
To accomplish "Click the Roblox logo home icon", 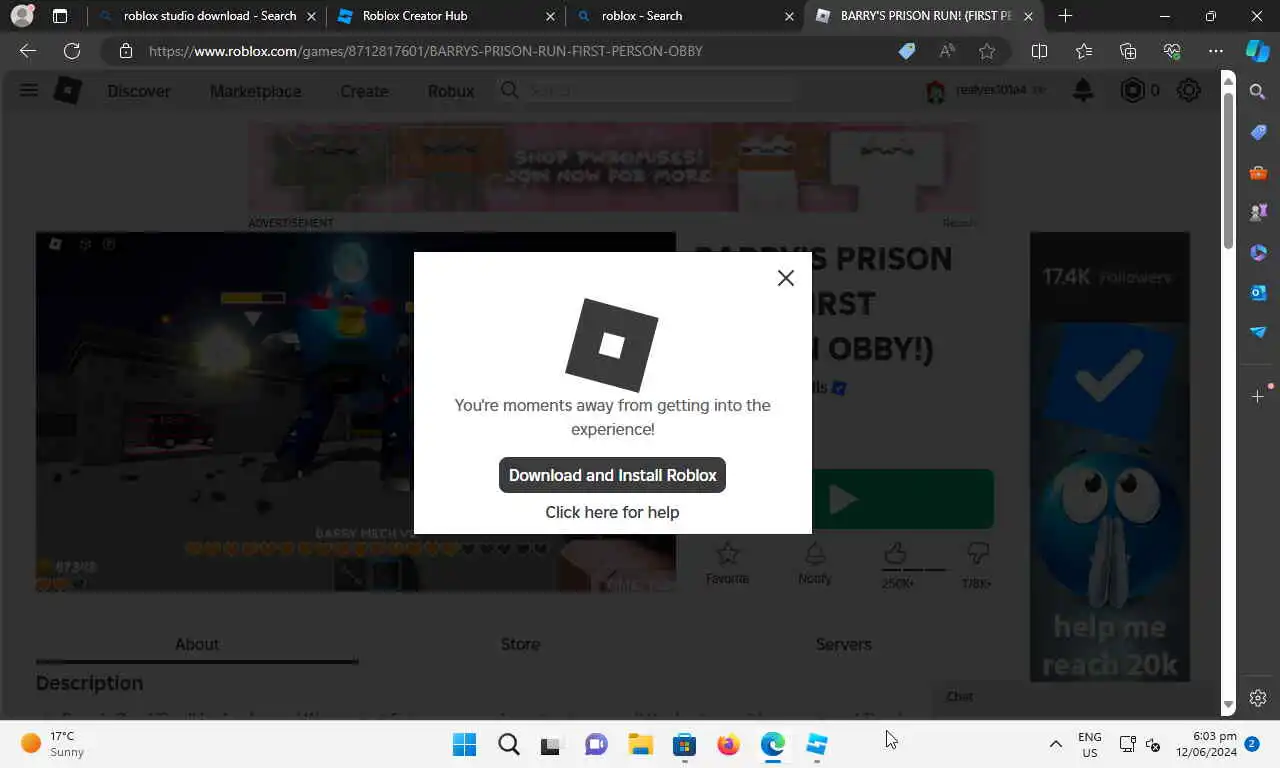I will point(67,91).
